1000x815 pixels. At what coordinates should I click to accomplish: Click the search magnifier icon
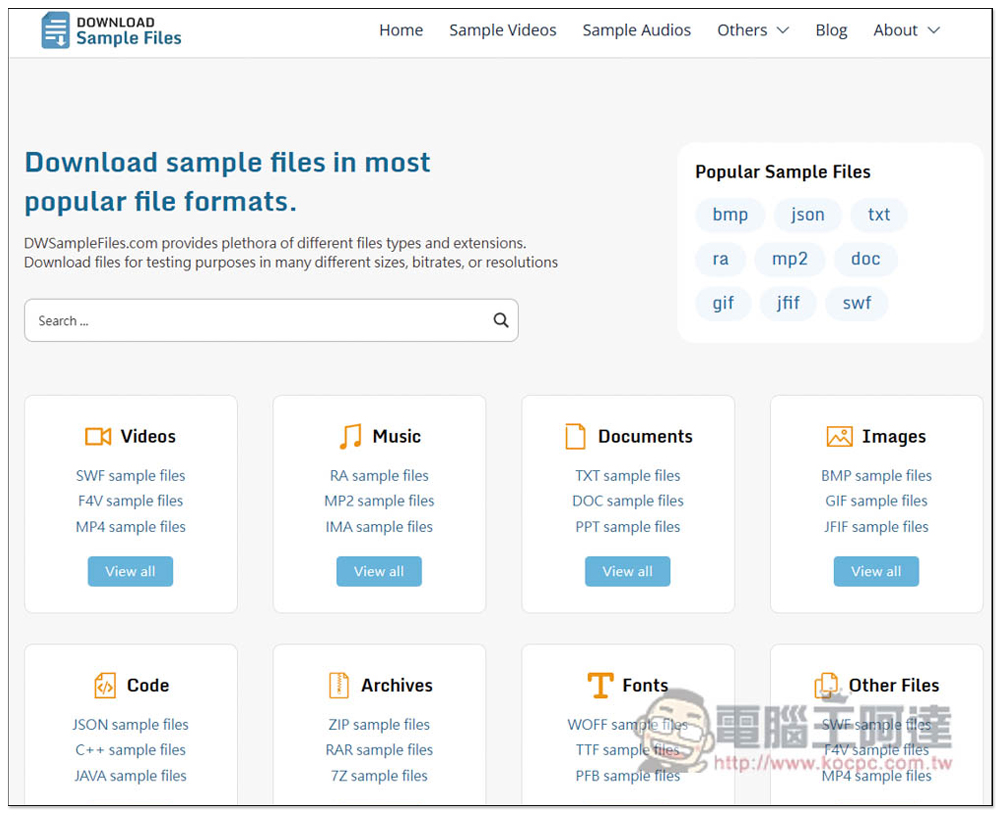501,320
